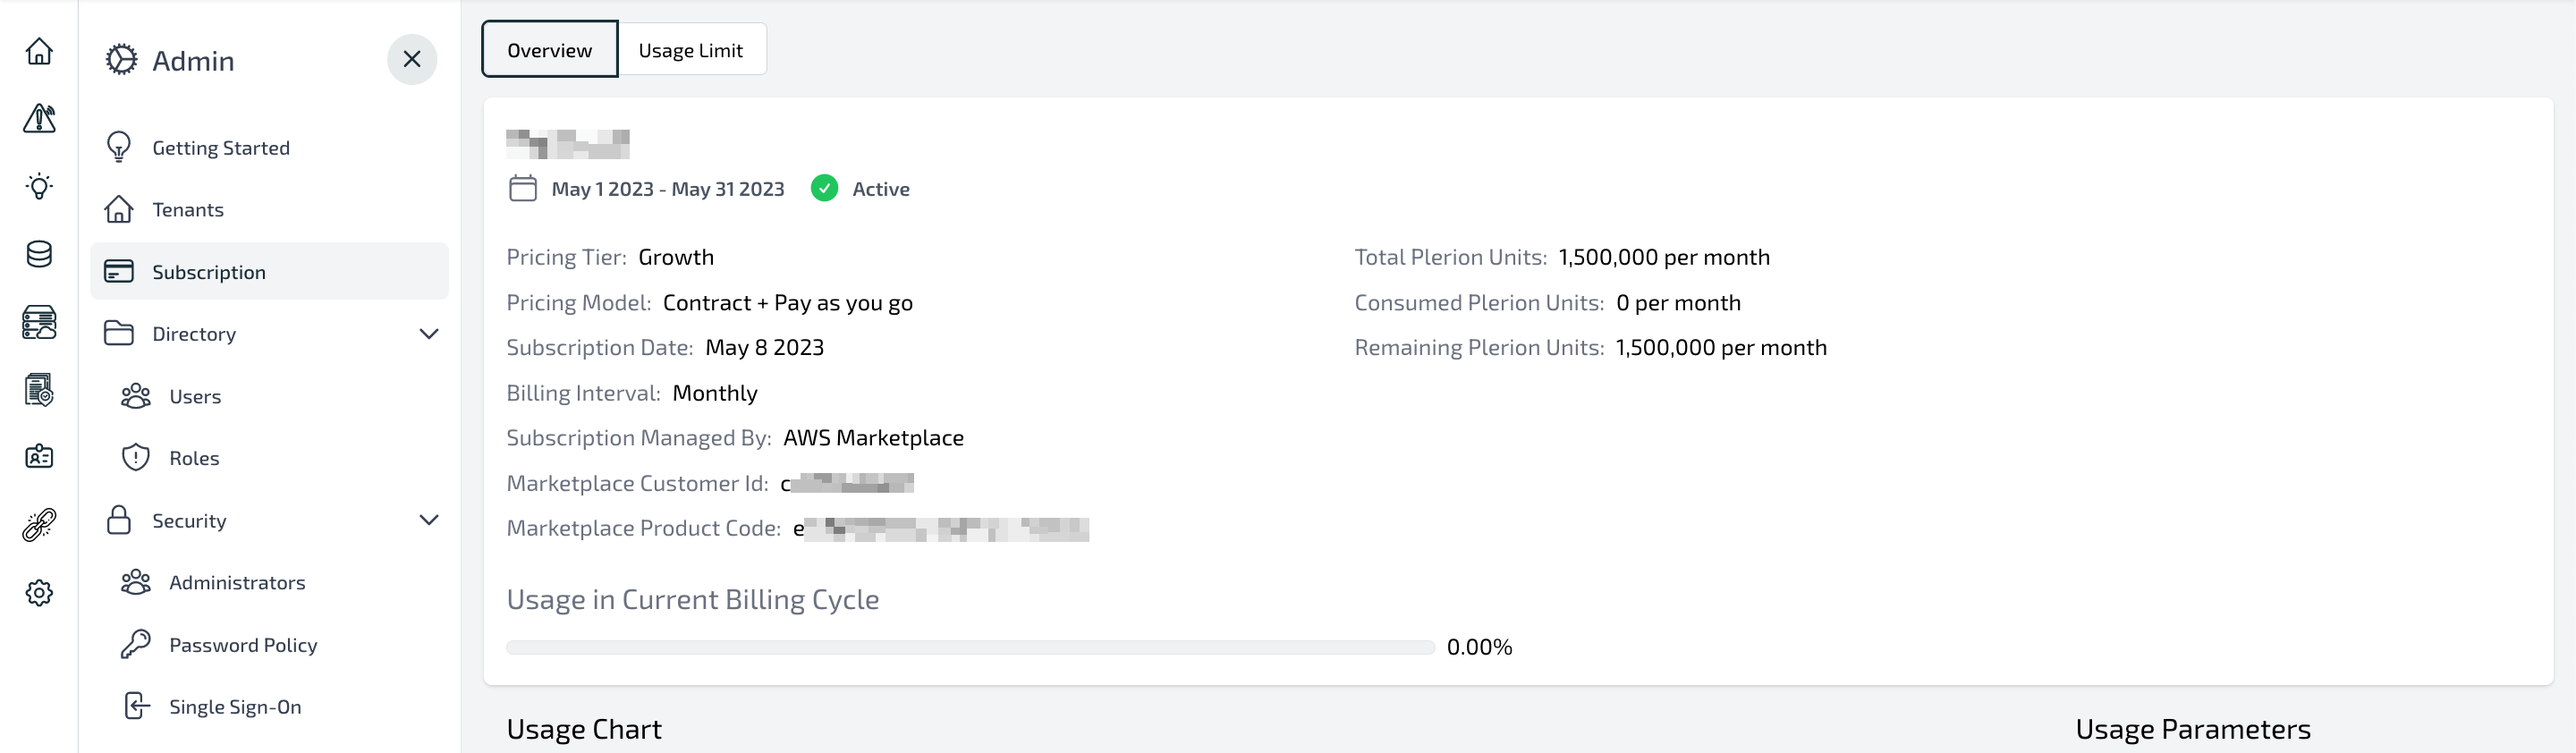Click the billing cycle usage progress bar
Screen dimensions: 2576x753
[970, 647]
